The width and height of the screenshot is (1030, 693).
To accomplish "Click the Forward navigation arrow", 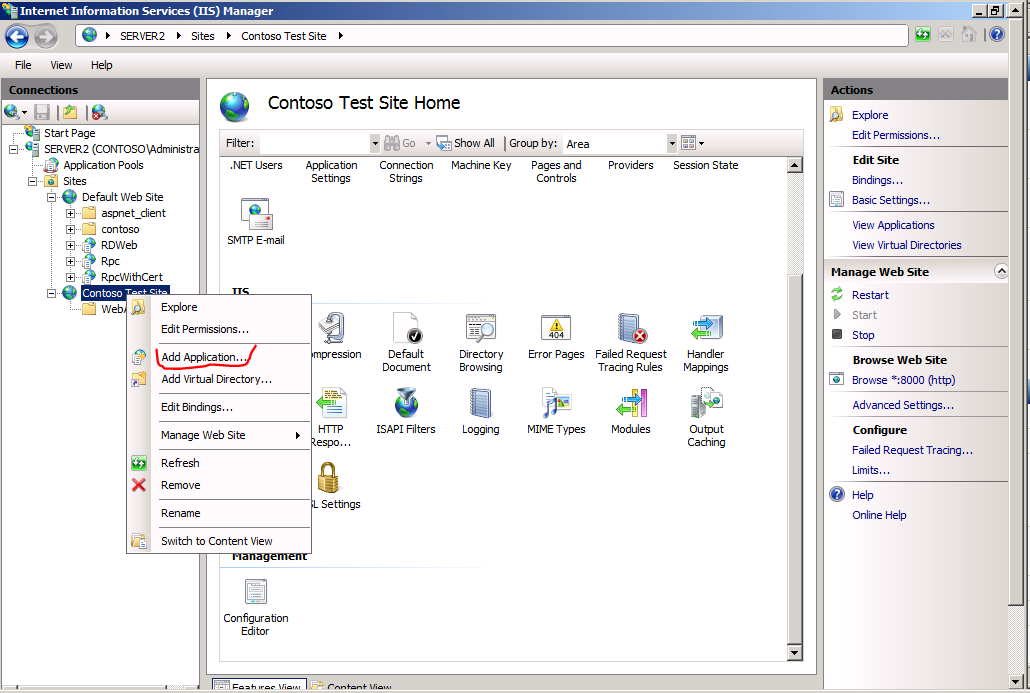I will [46, 36].
